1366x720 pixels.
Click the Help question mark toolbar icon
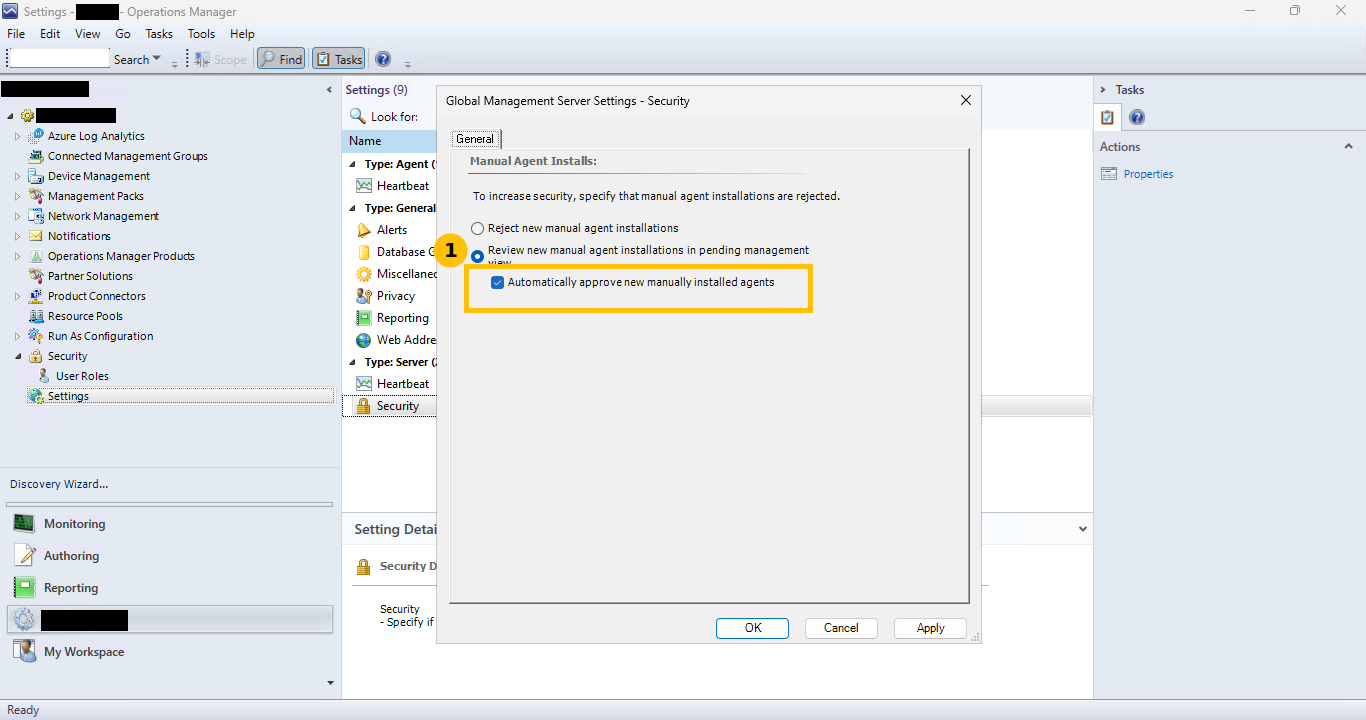coord(383,59)
